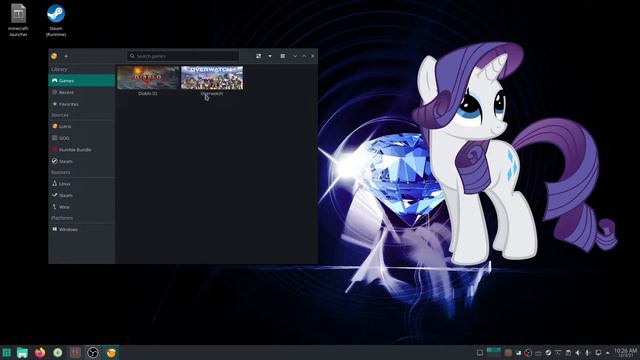Select the Linux runner in sidebar
The image size is (640, 360).
(x=82, y=184)
